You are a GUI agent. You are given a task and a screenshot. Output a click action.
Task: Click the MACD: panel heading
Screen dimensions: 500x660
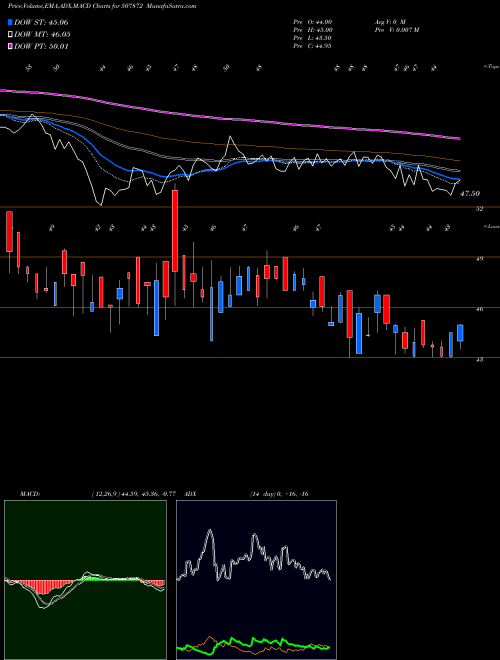coord(30,494)
